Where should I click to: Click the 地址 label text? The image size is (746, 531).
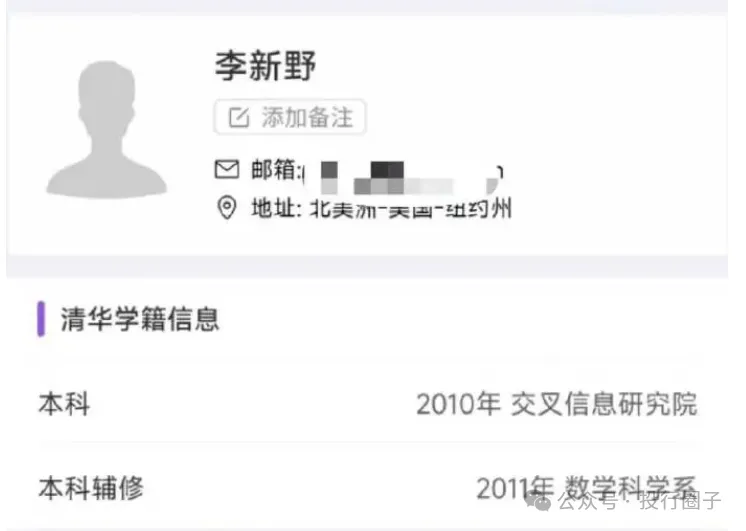tap(276, 208)
